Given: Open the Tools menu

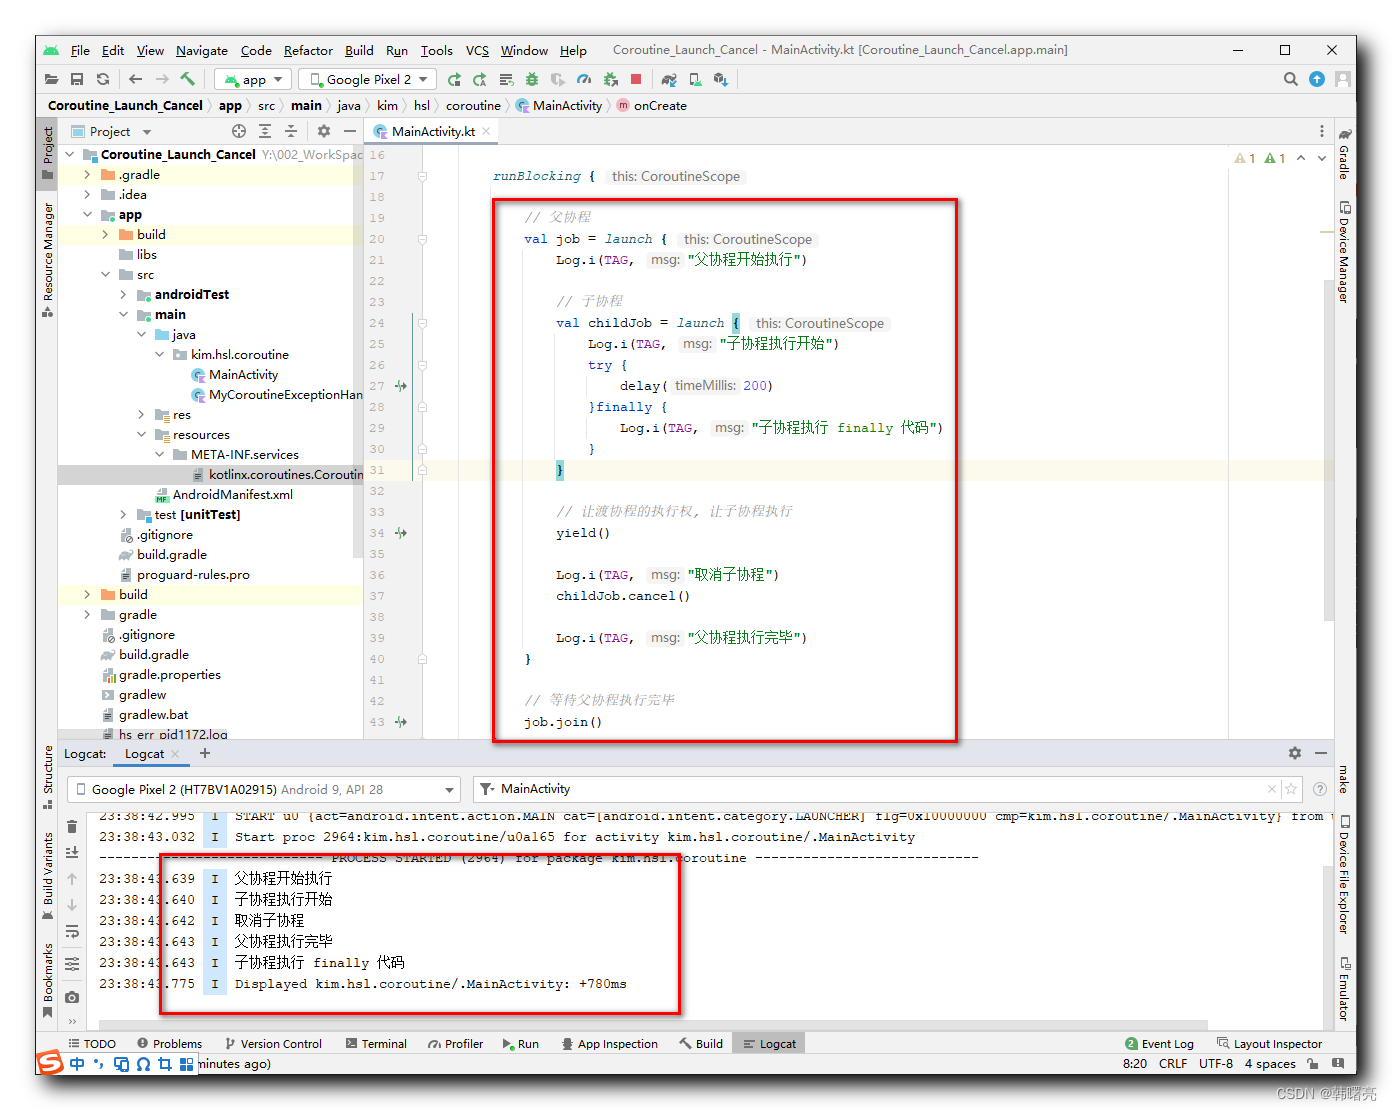Looking at the screenshot, I should pyautogui.click(x=437, y=50).
